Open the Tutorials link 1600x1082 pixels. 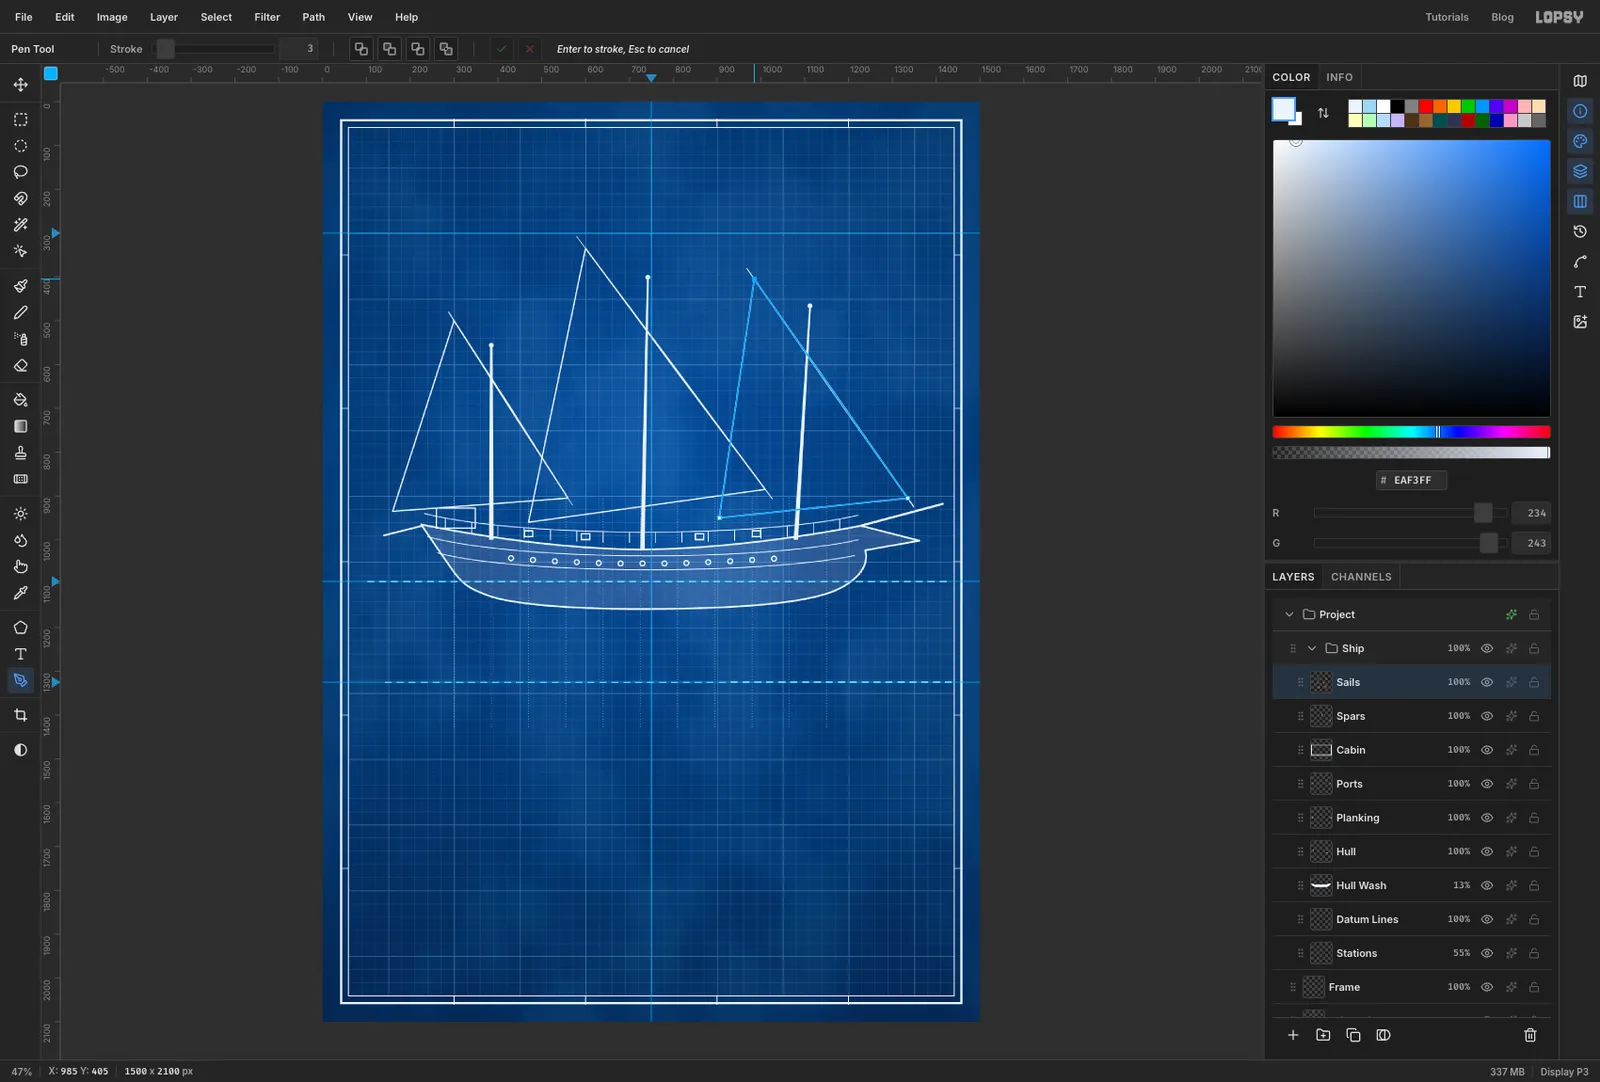tap(1447, 17)
